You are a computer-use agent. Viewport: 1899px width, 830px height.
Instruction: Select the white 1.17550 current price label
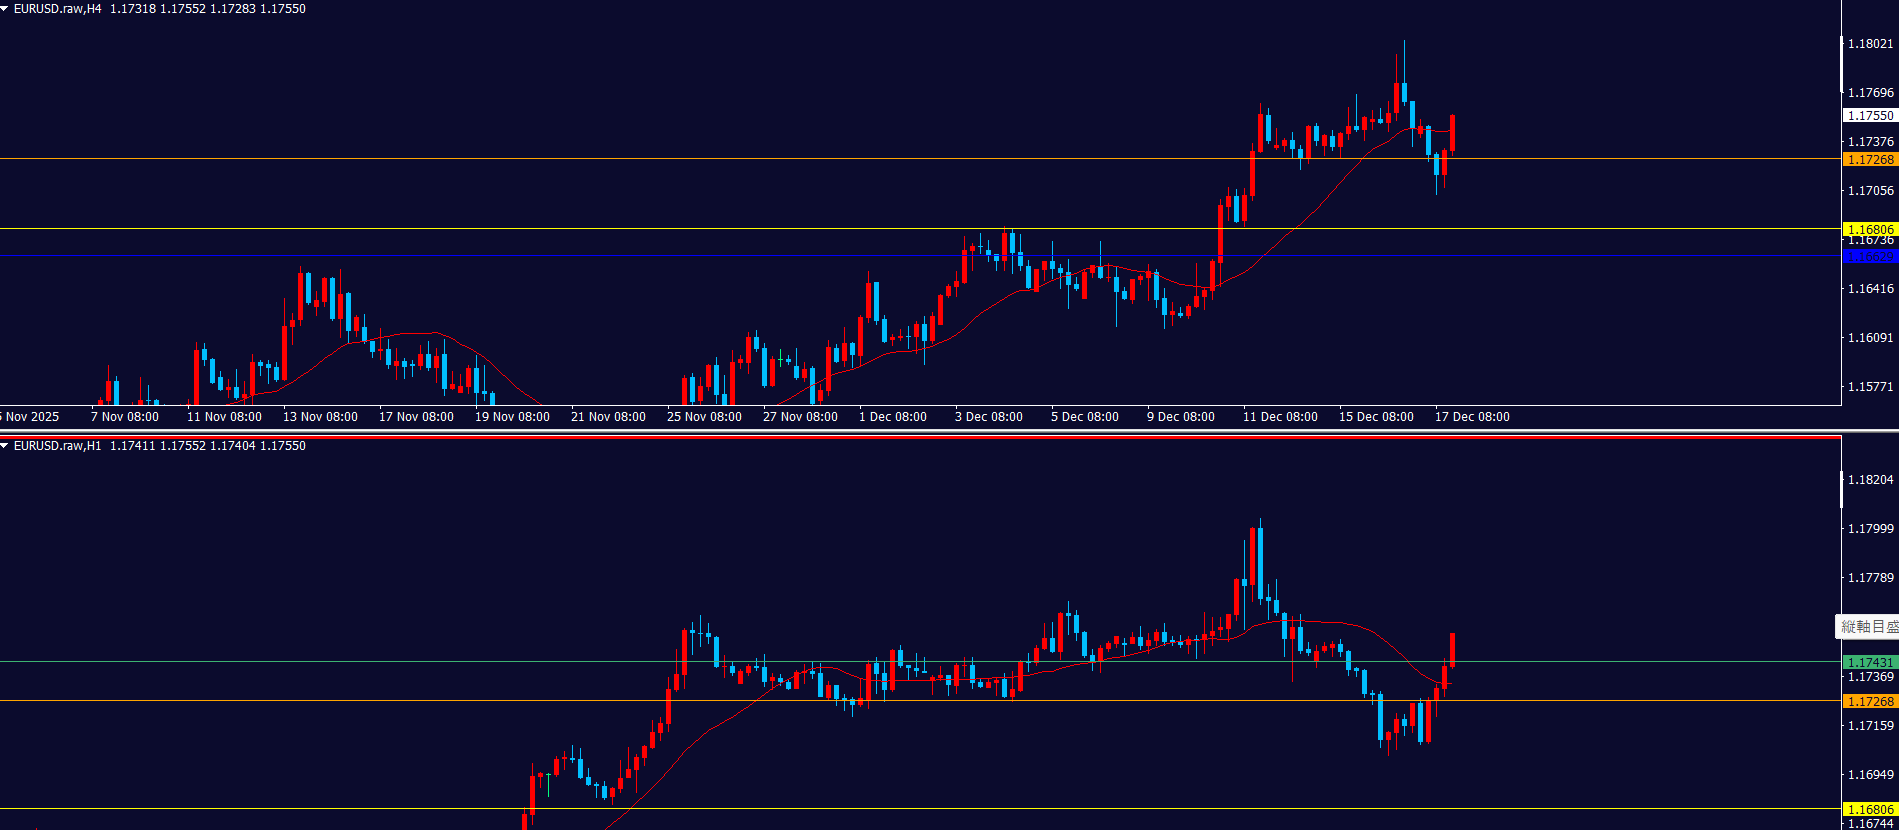[1869, 116]
